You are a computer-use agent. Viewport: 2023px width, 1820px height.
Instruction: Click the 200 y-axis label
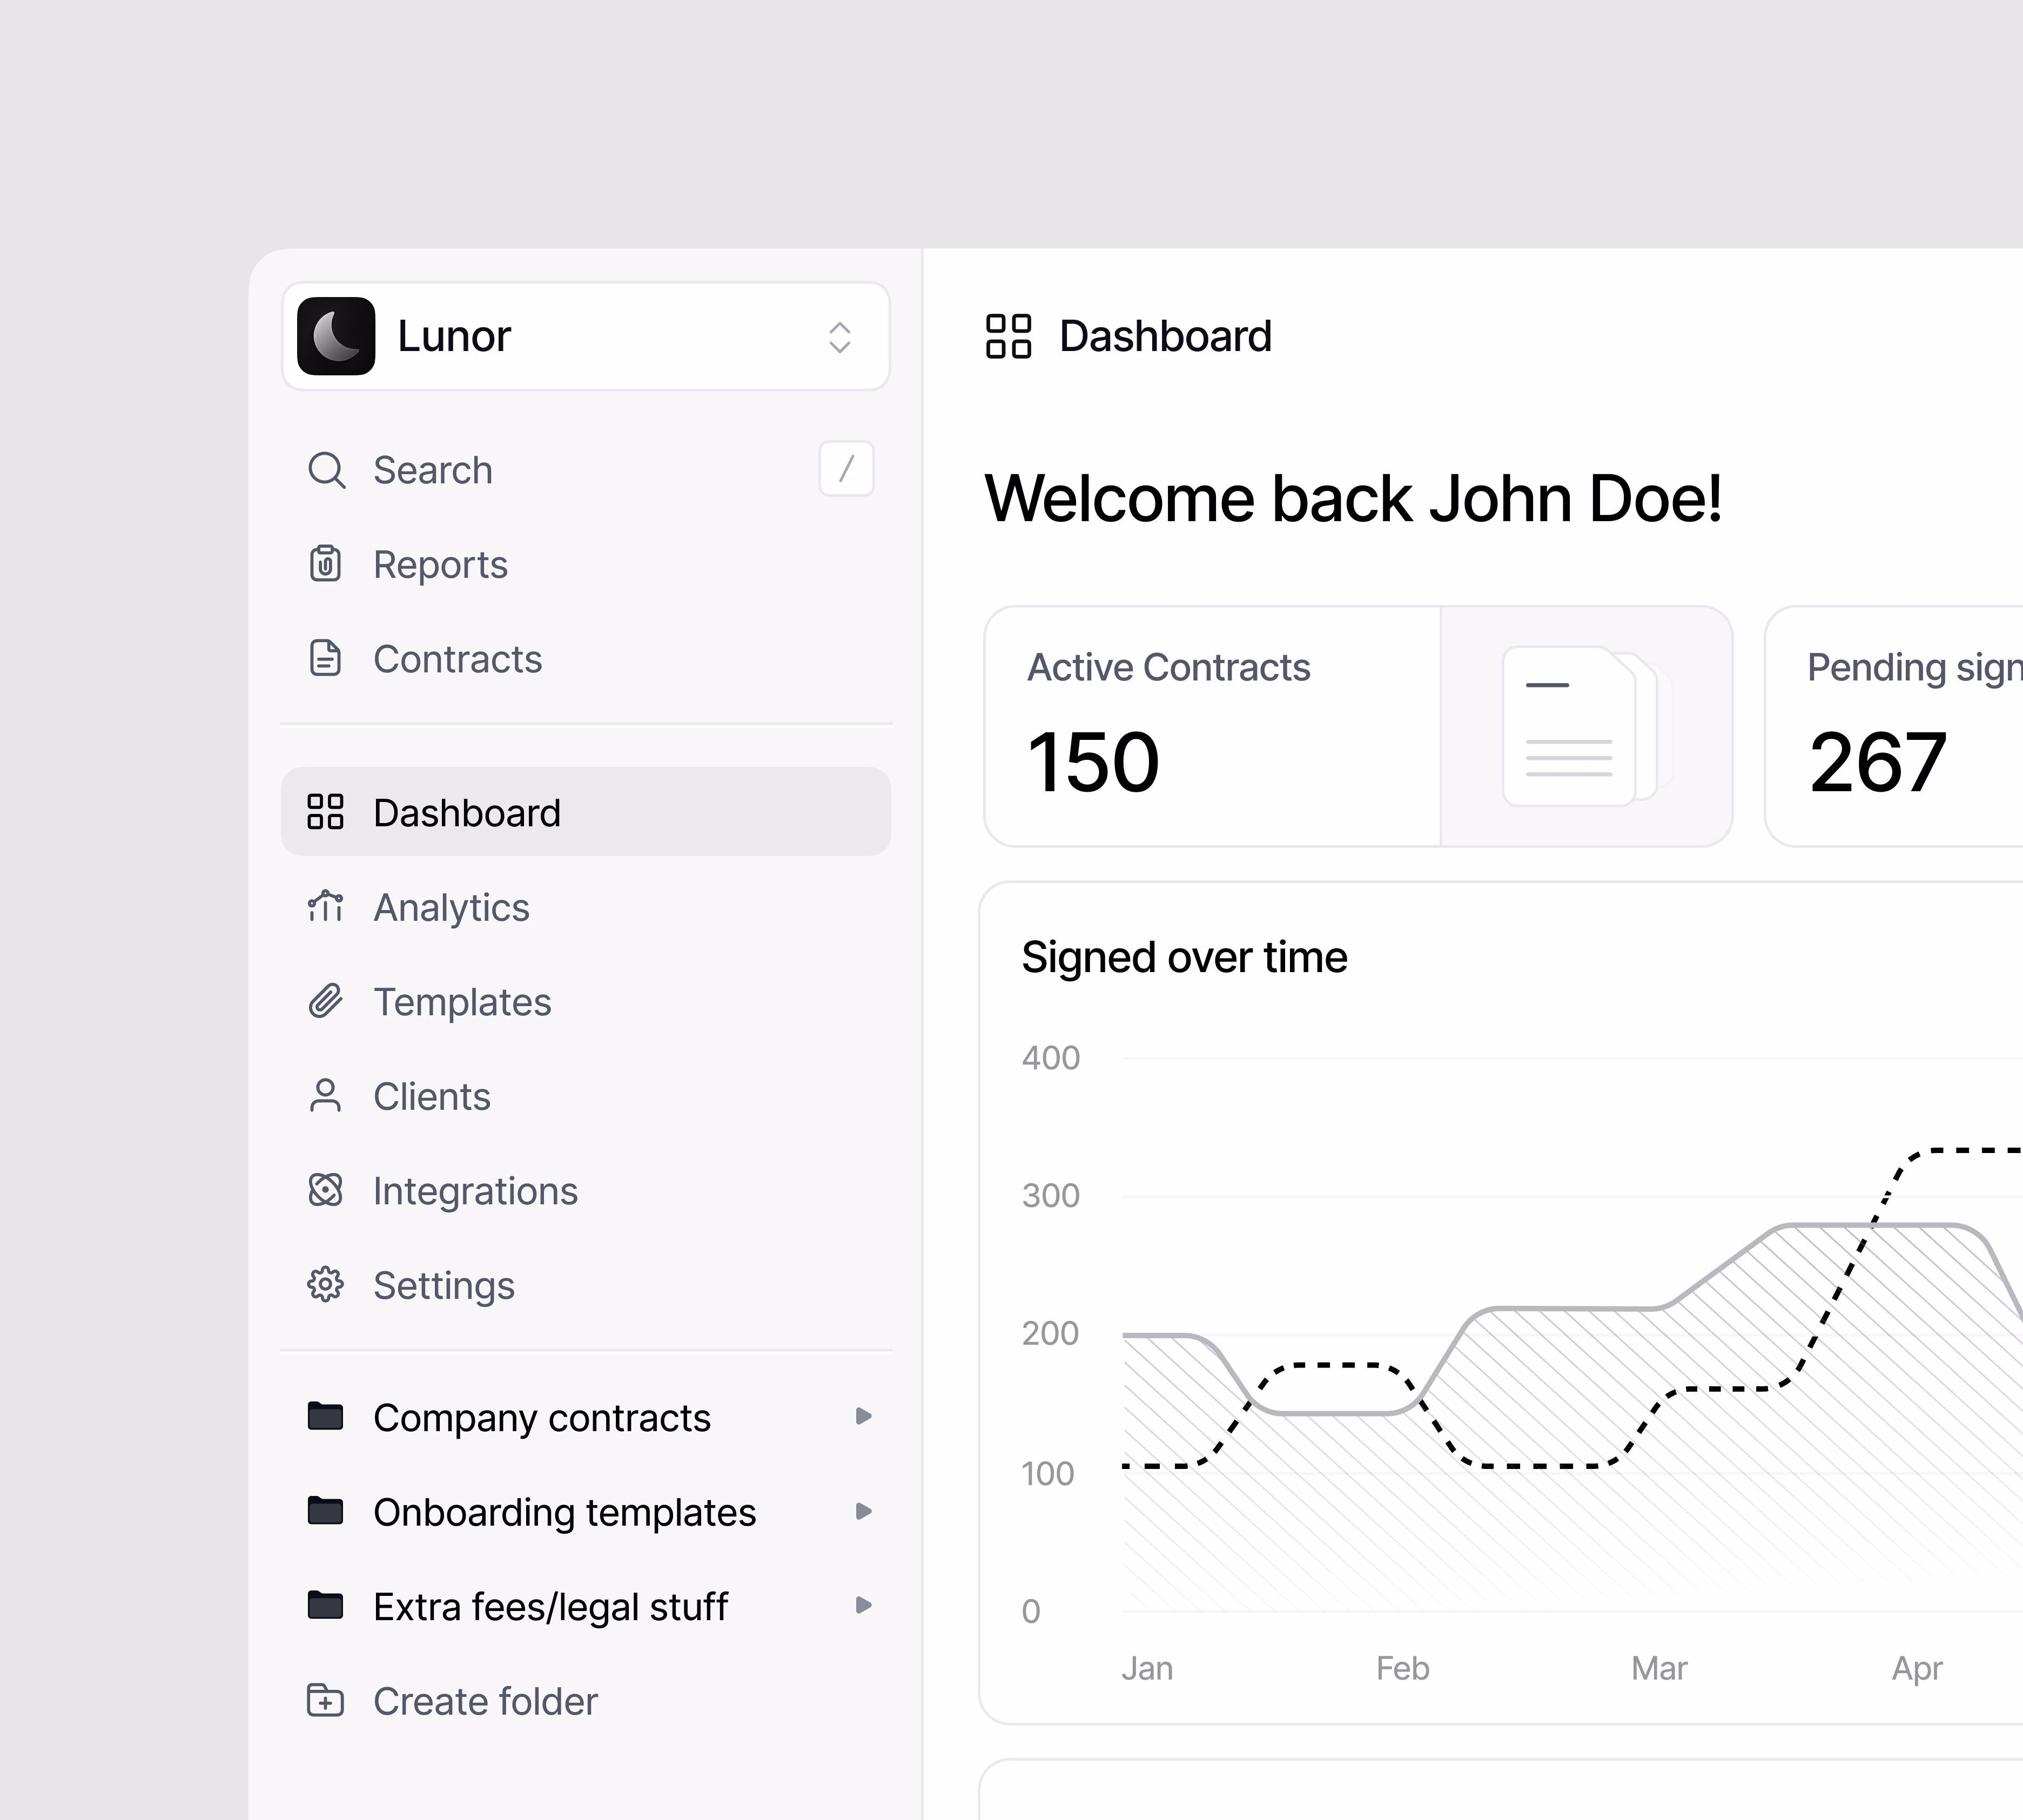click(1051, 1334)
